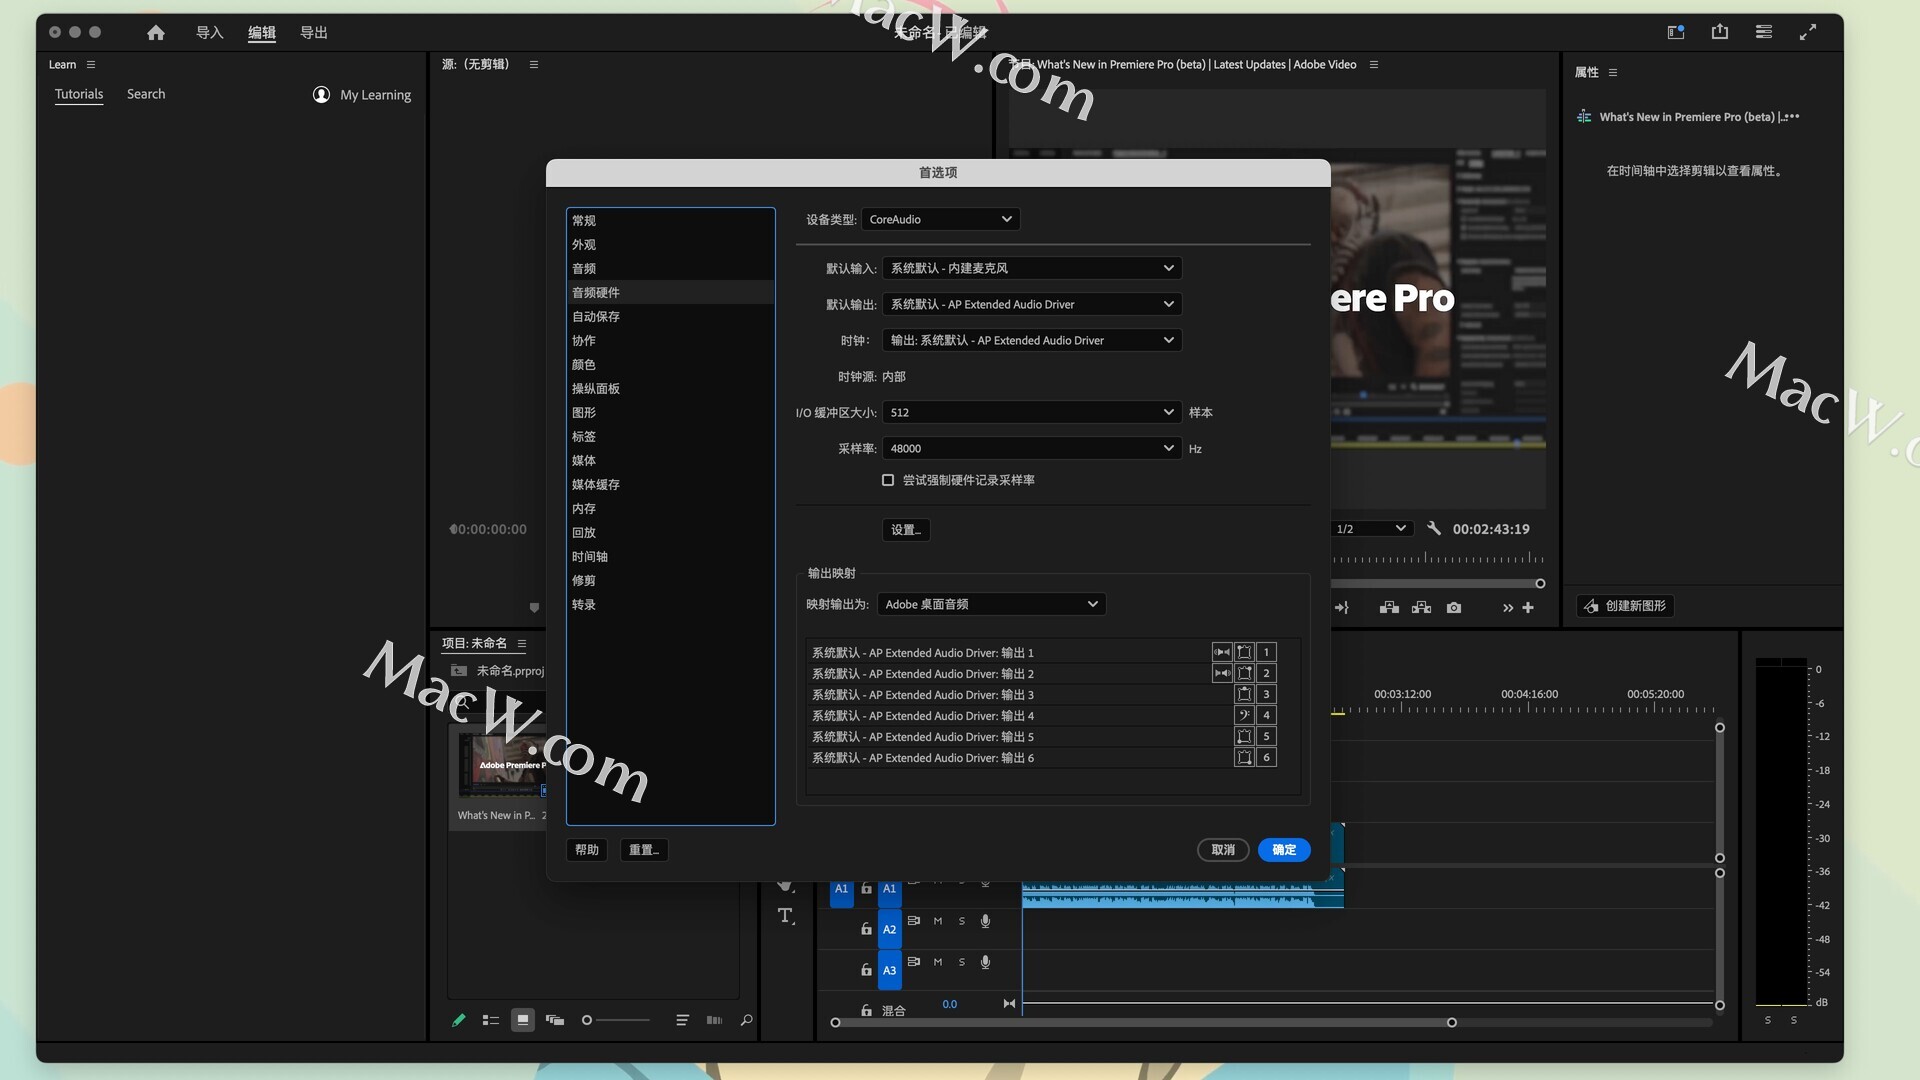Select 音频 in preferences list
Image resolution: width=1920 pixels, height=1080 pixels.
point(670,268)
